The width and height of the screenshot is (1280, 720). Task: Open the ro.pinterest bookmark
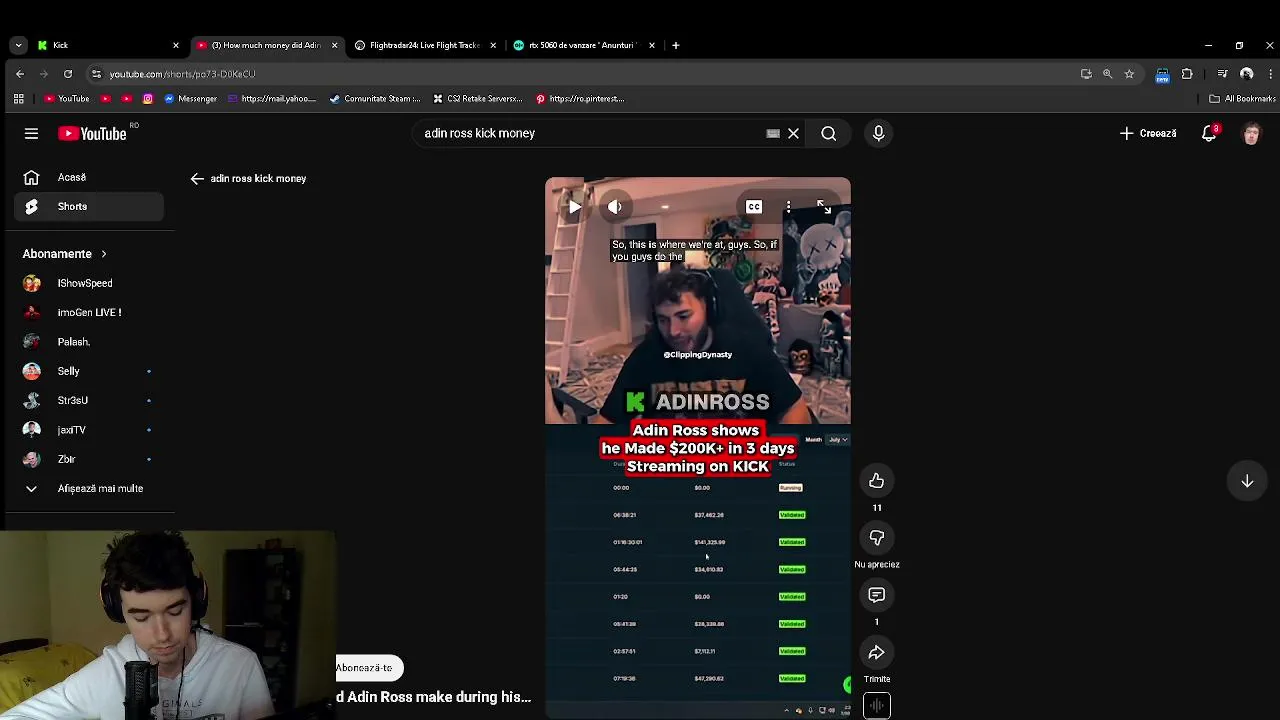pyautogui.click(x=580, y=99)
